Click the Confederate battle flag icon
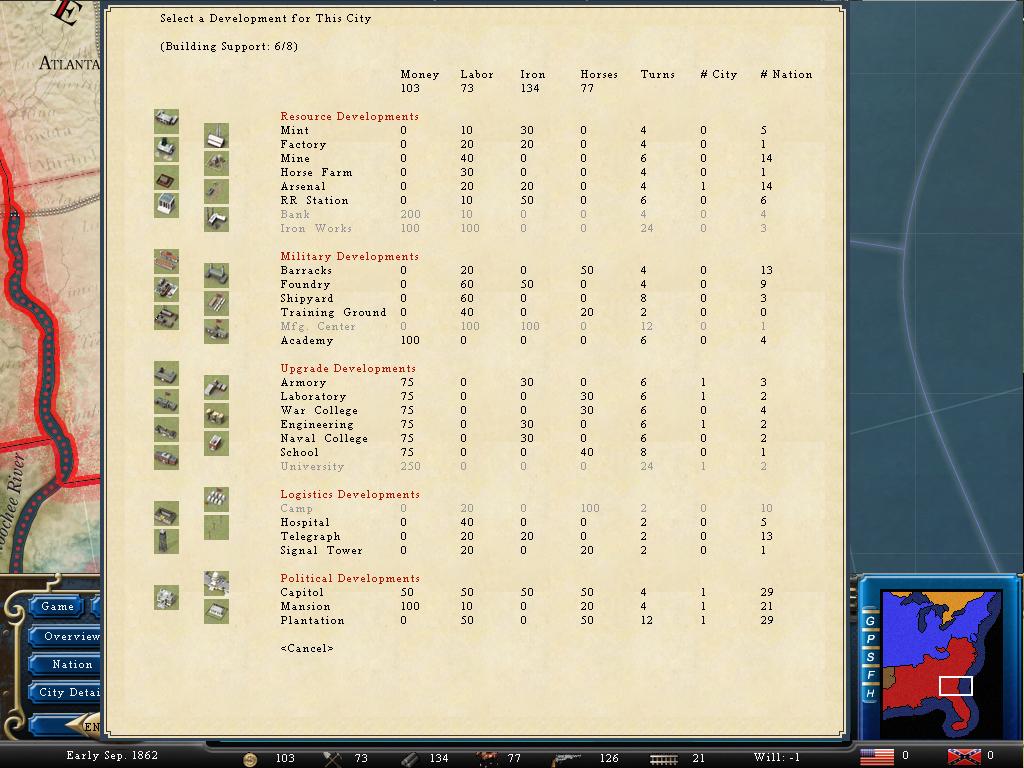Screen dimensions: 1024x768 pos(963,756)
